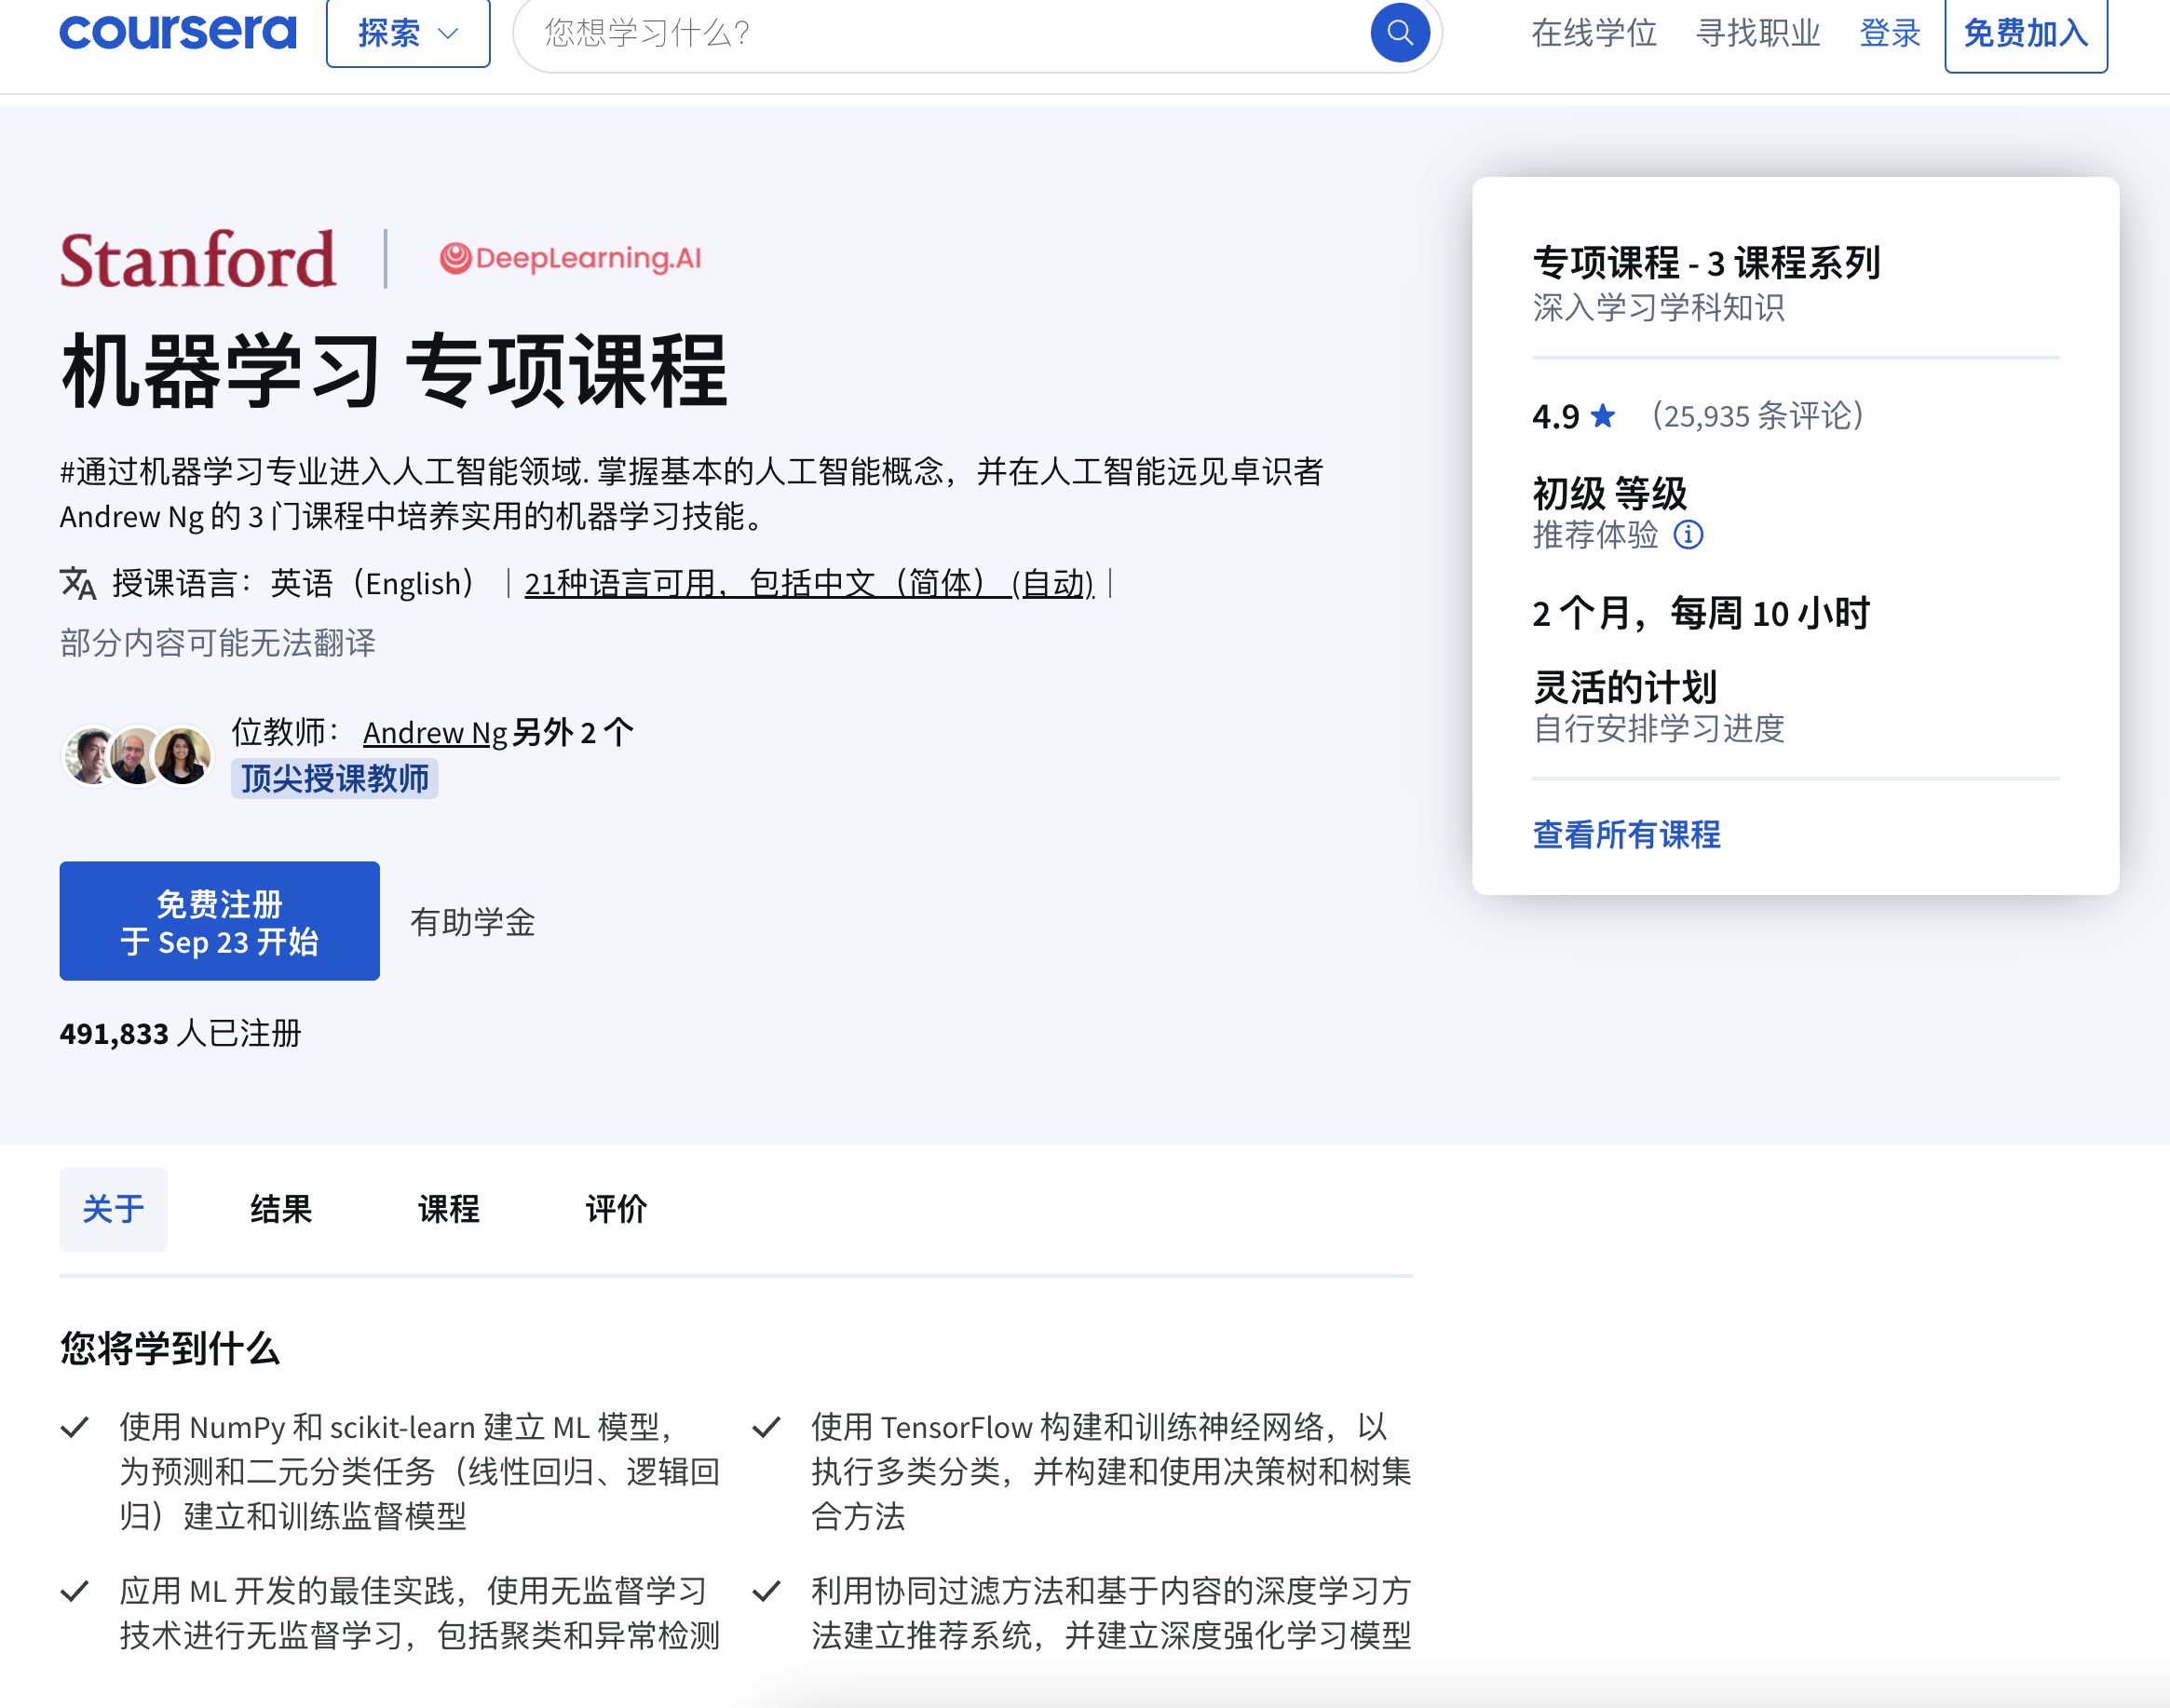Image resolution: width=2170 pixels, height=1708 pixels.
Task: Click the middle instructor avatar
Action: [137, 756]
